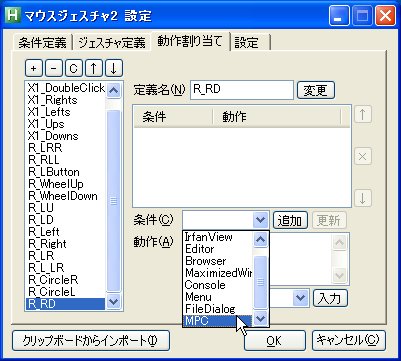Viewport: 401px width, 361px height.
Task: Open the 設定 tab
Action: [x=250, y=43]
